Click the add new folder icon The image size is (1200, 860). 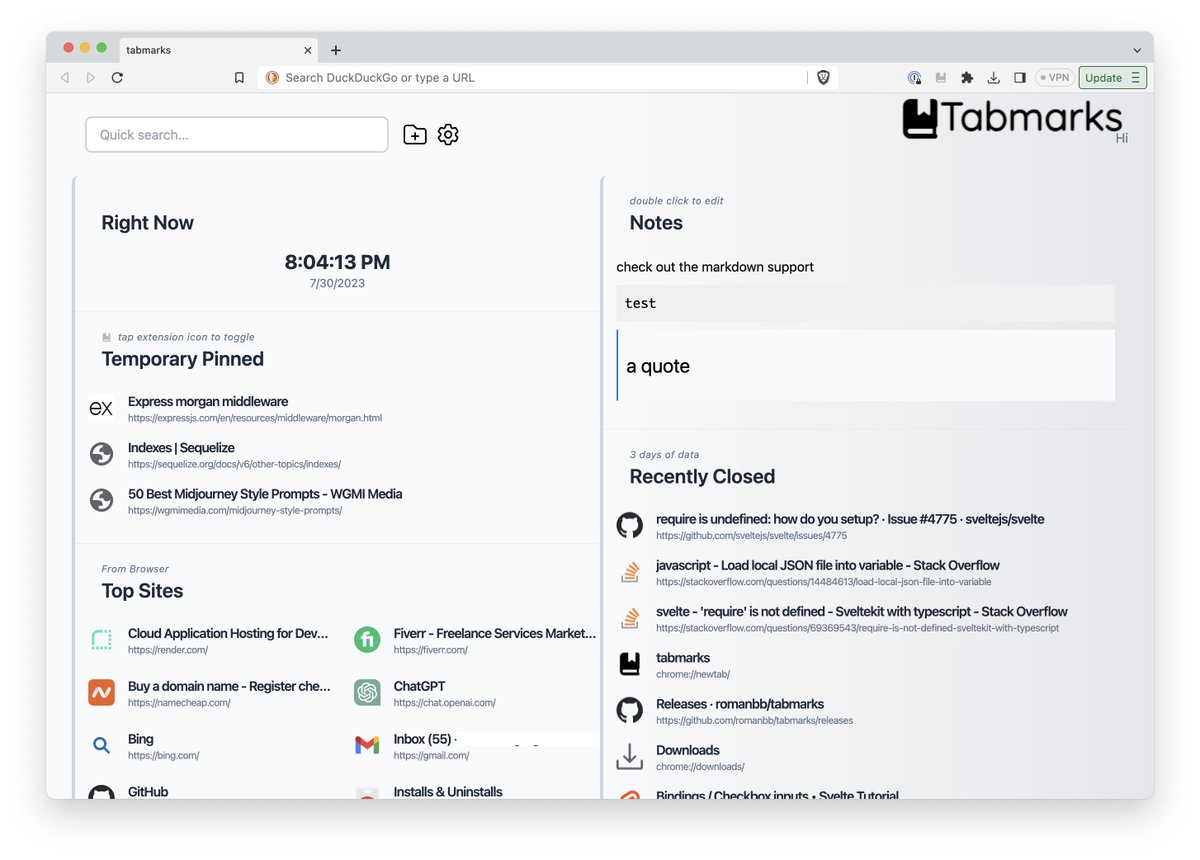[x=415, y=135]
